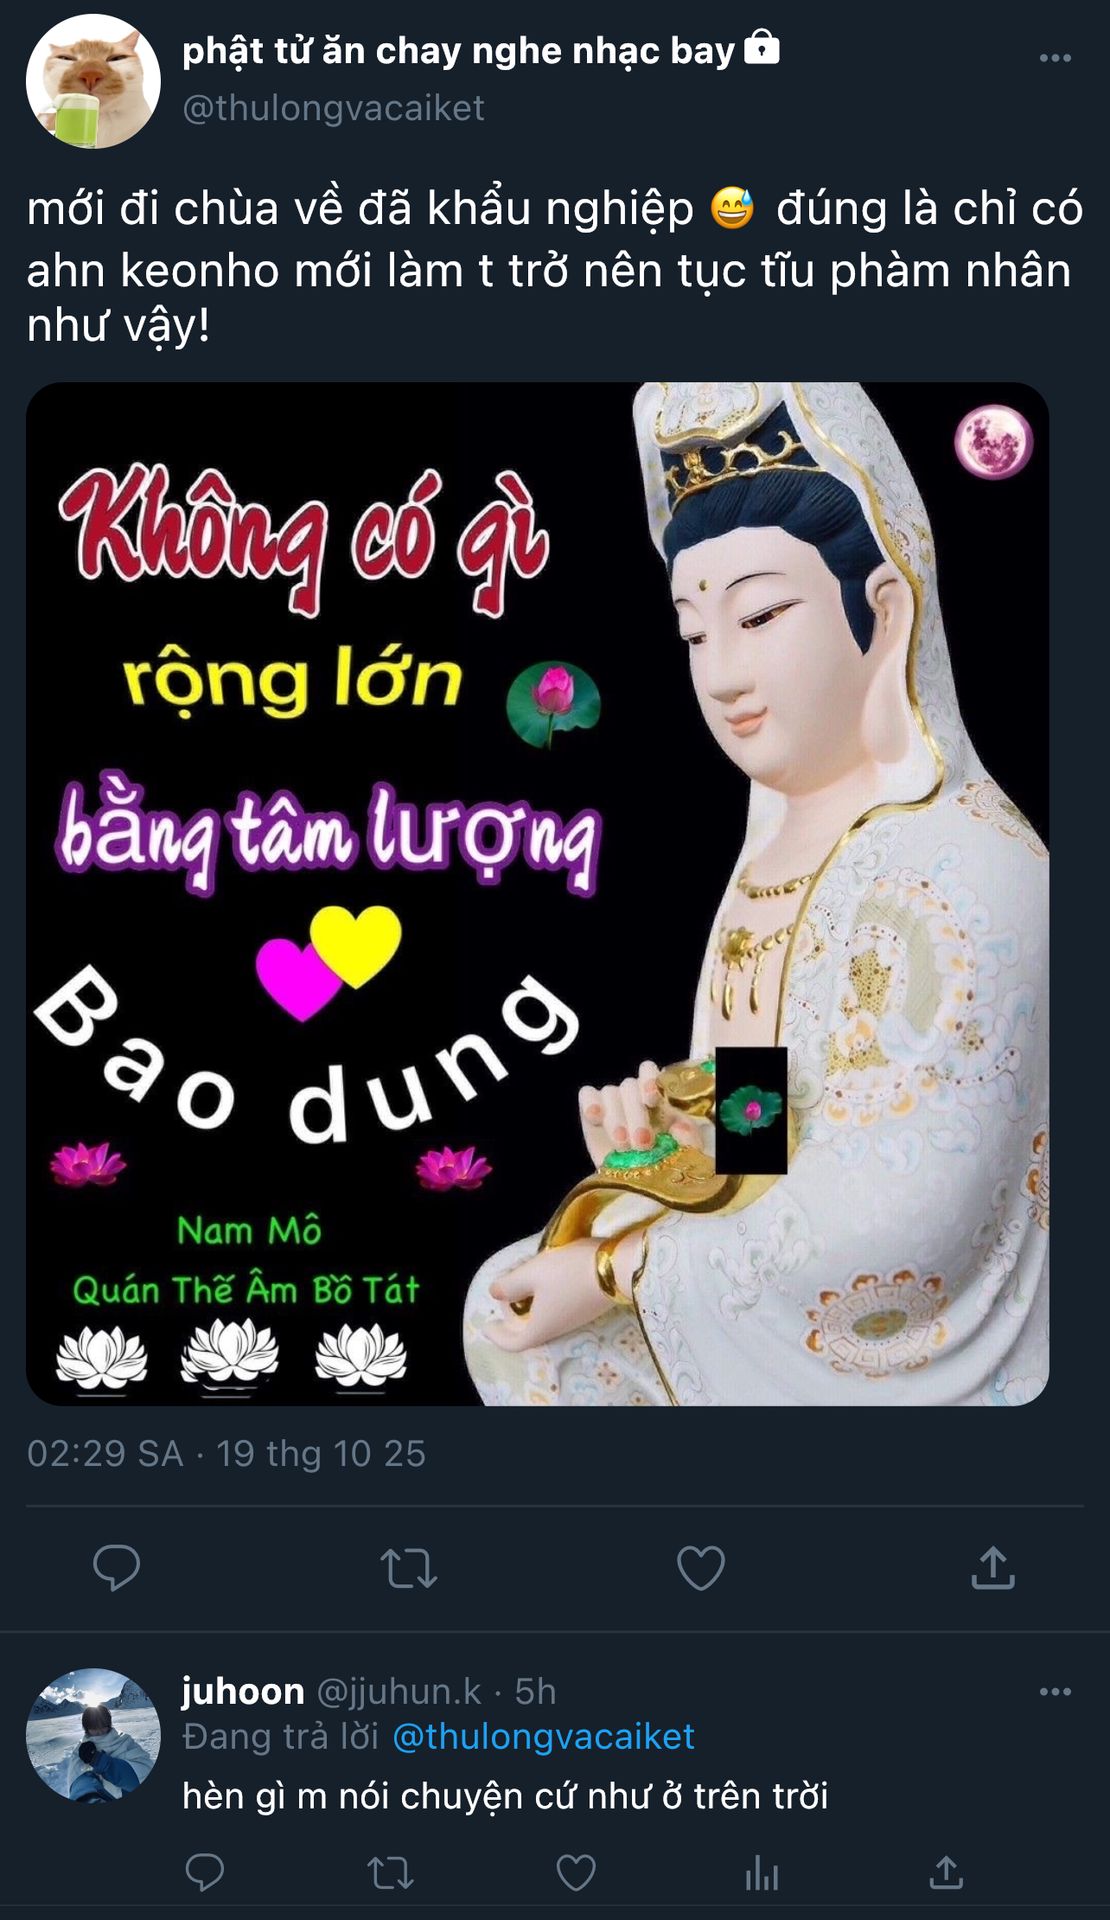The image size is (1110, 1920).
Task: Open more options on juhoon's reply
Action: point(1055,1691)
